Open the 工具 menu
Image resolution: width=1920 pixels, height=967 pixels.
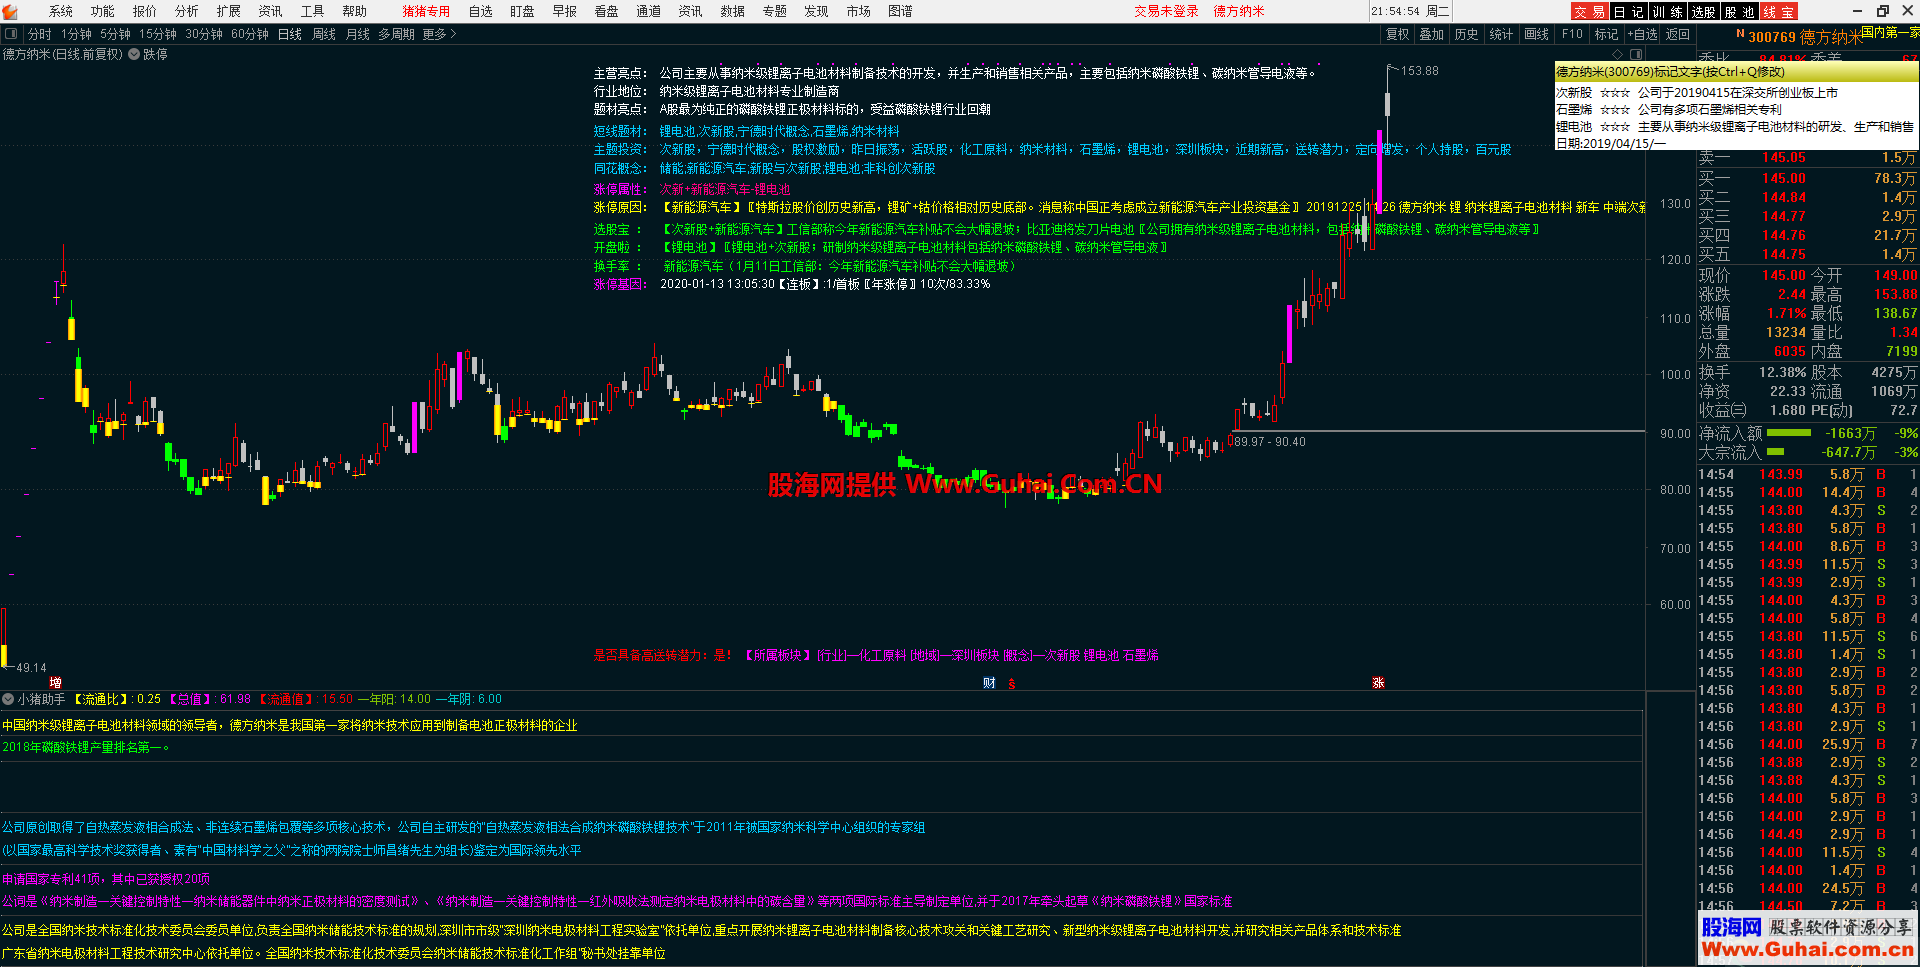313,11
